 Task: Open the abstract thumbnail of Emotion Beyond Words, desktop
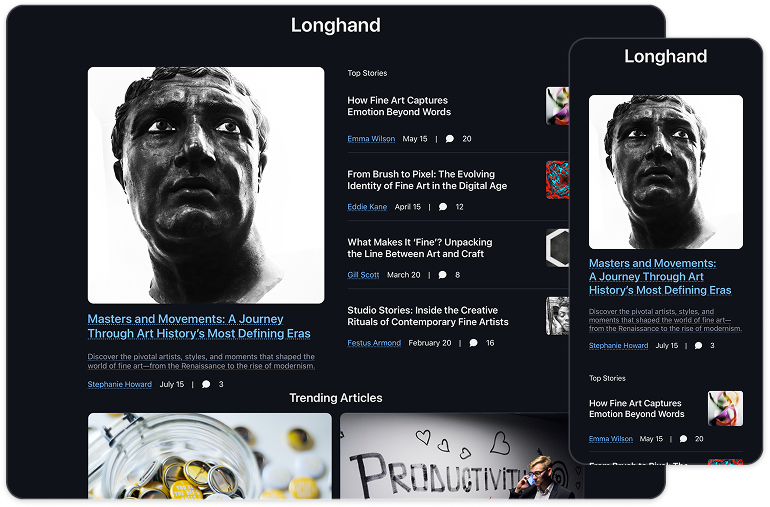(557, 106)
